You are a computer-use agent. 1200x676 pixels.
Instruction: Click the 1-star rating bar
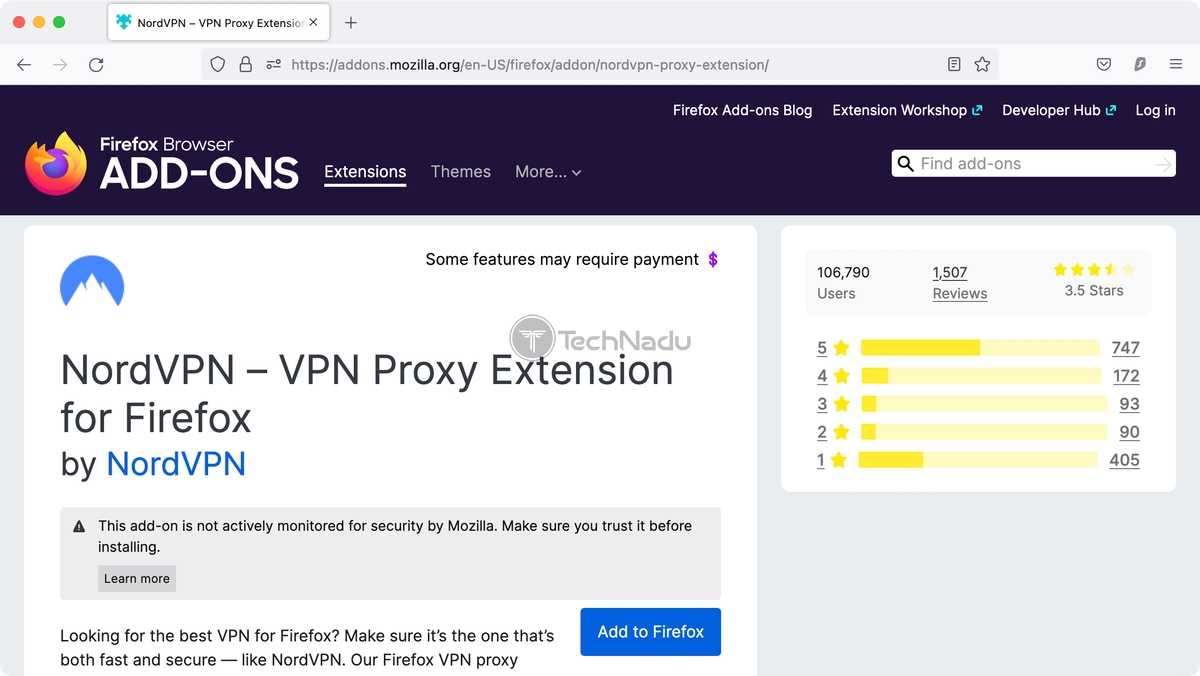978,460
